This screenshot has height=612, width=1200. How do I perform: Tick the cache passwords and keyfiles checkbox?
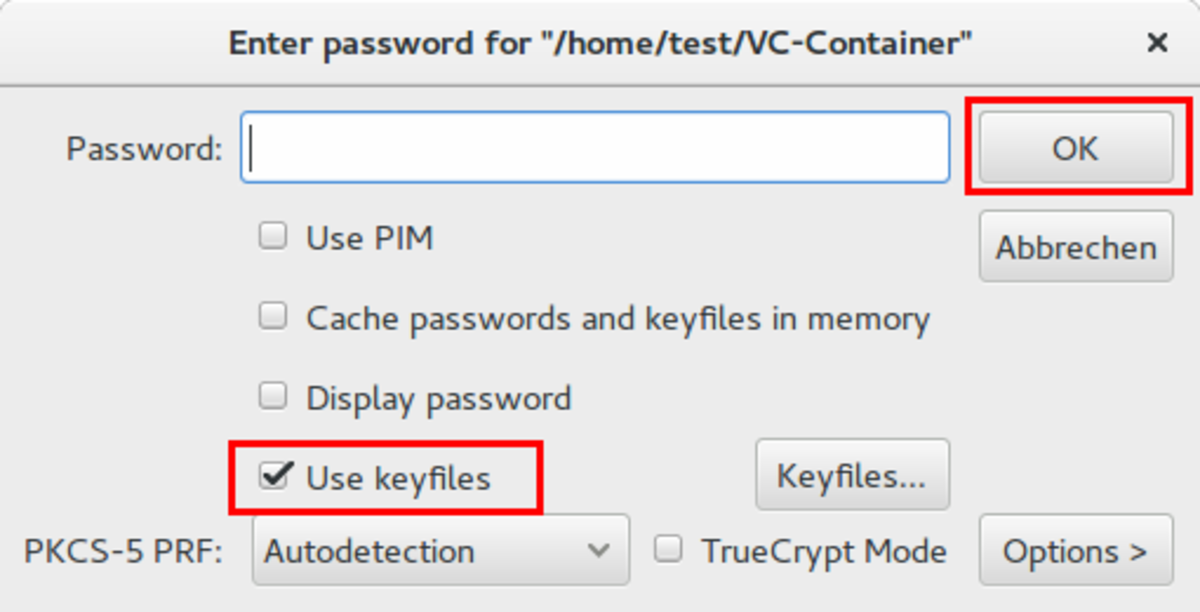click(272, 317)
